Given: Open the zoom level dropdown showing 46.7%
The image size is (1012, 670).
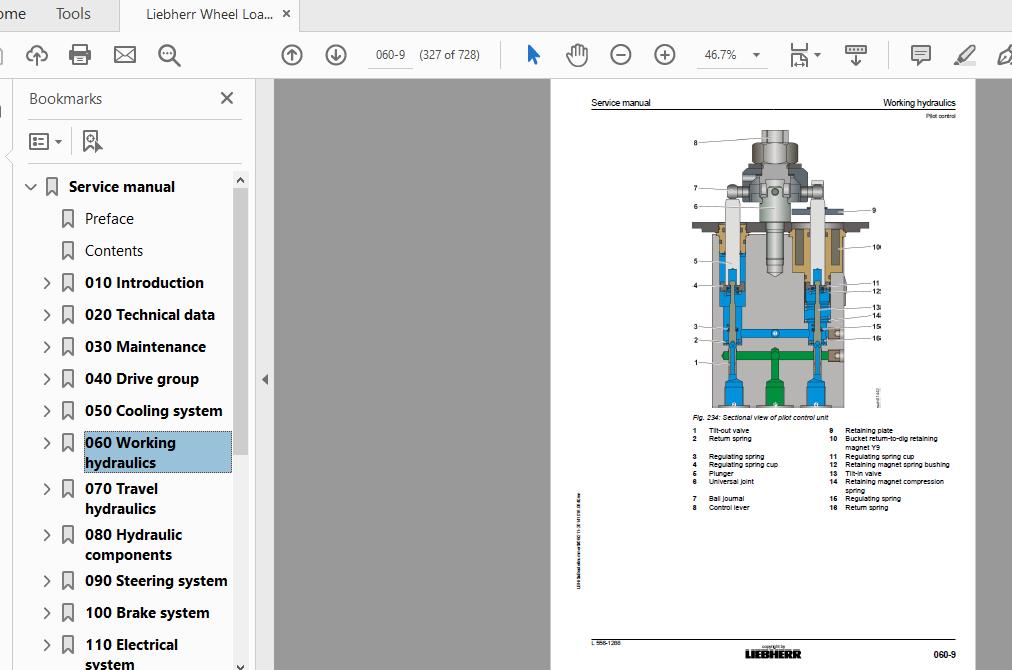Looking at the screenshot, I should [x=755, y=55].
